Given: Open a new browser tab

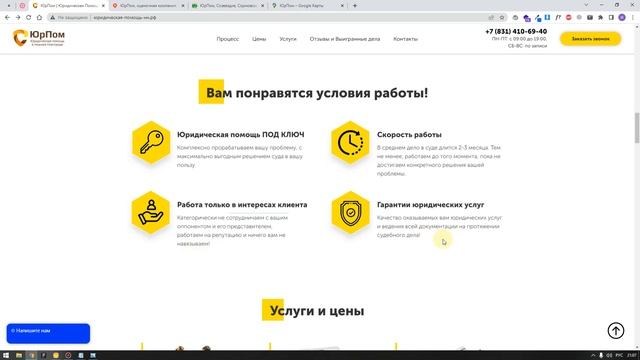Looking at the screenshot, I should (x=355, y=6).
